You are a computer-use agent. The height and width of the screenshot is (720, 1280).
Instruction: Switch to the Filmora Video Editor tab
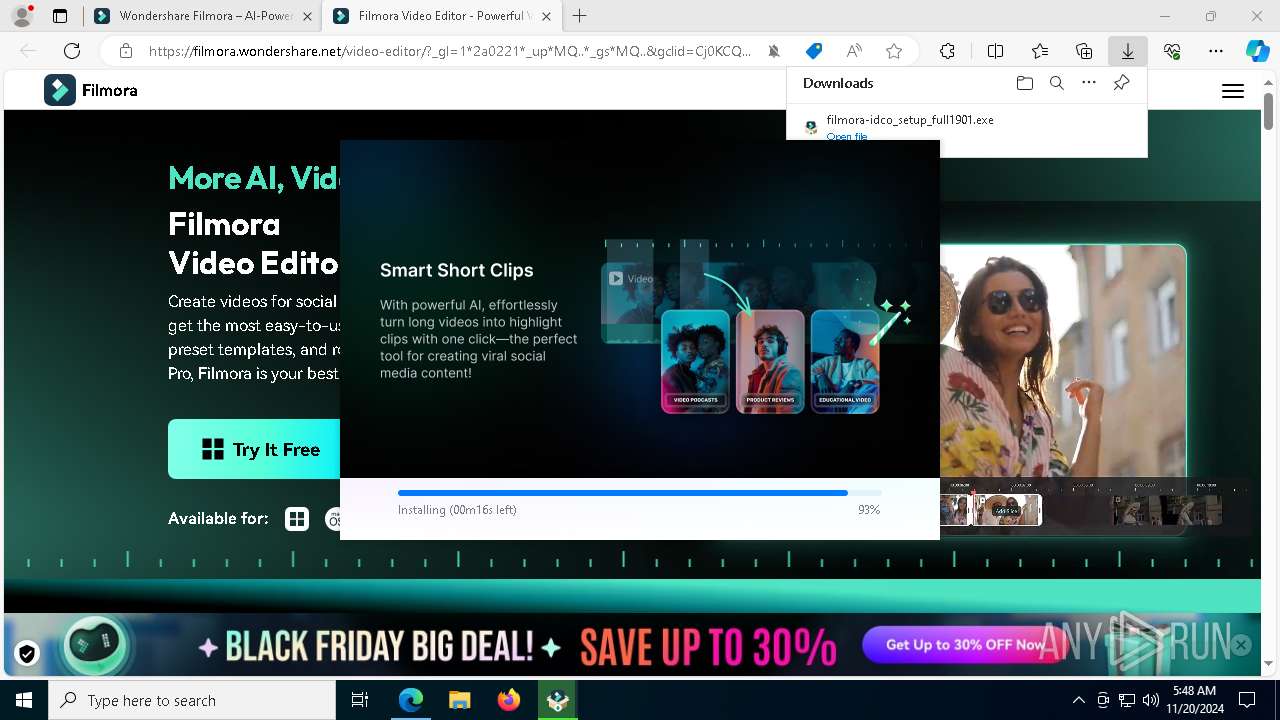441,16
